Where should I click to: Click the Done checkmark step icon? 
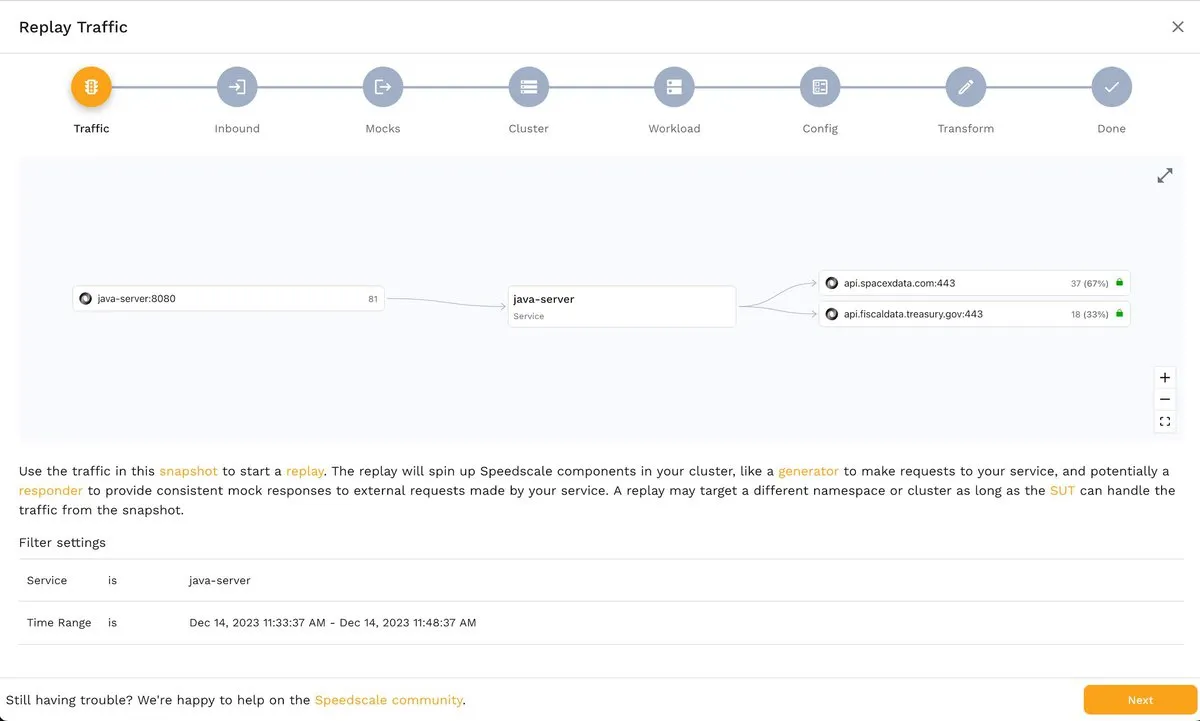[1111, 87]
